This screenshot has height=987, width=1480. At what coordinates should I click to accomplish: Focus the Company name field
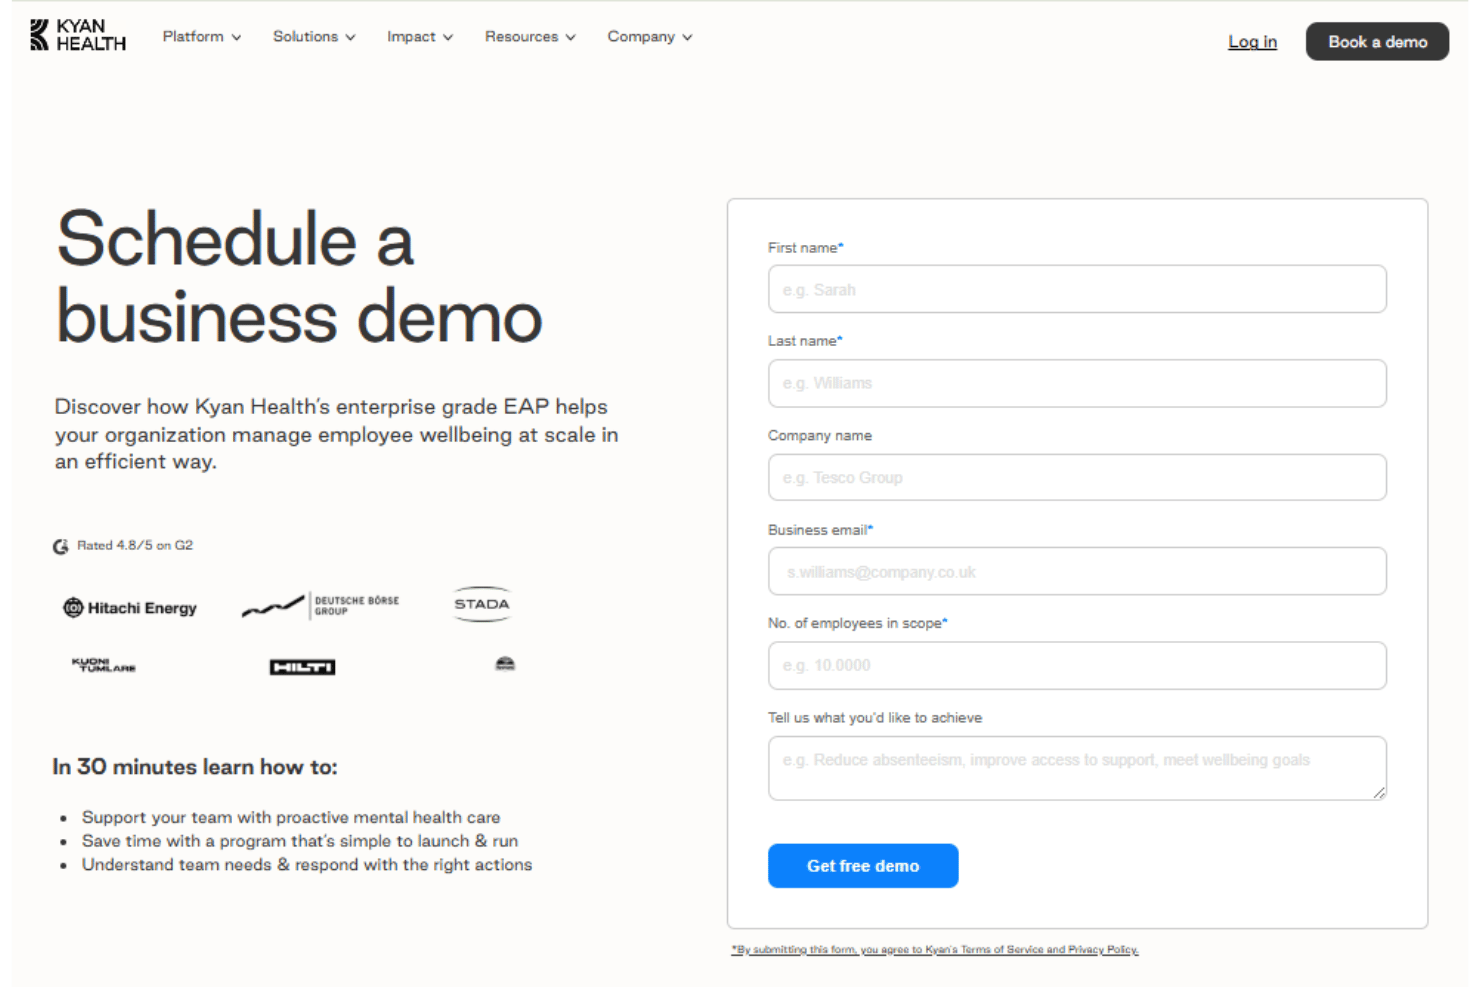pos(1077,477)
